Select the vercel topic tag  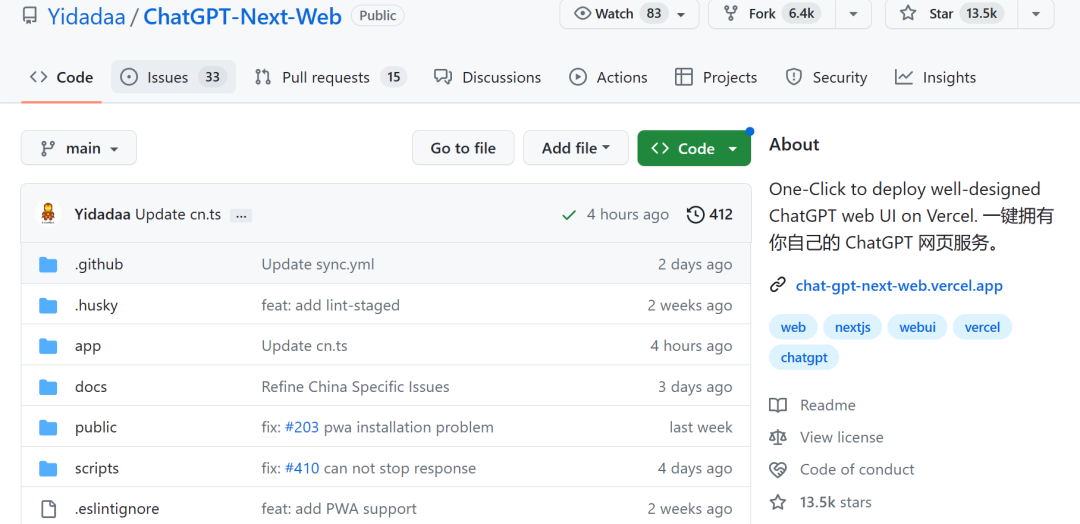(x=982, y=327)
